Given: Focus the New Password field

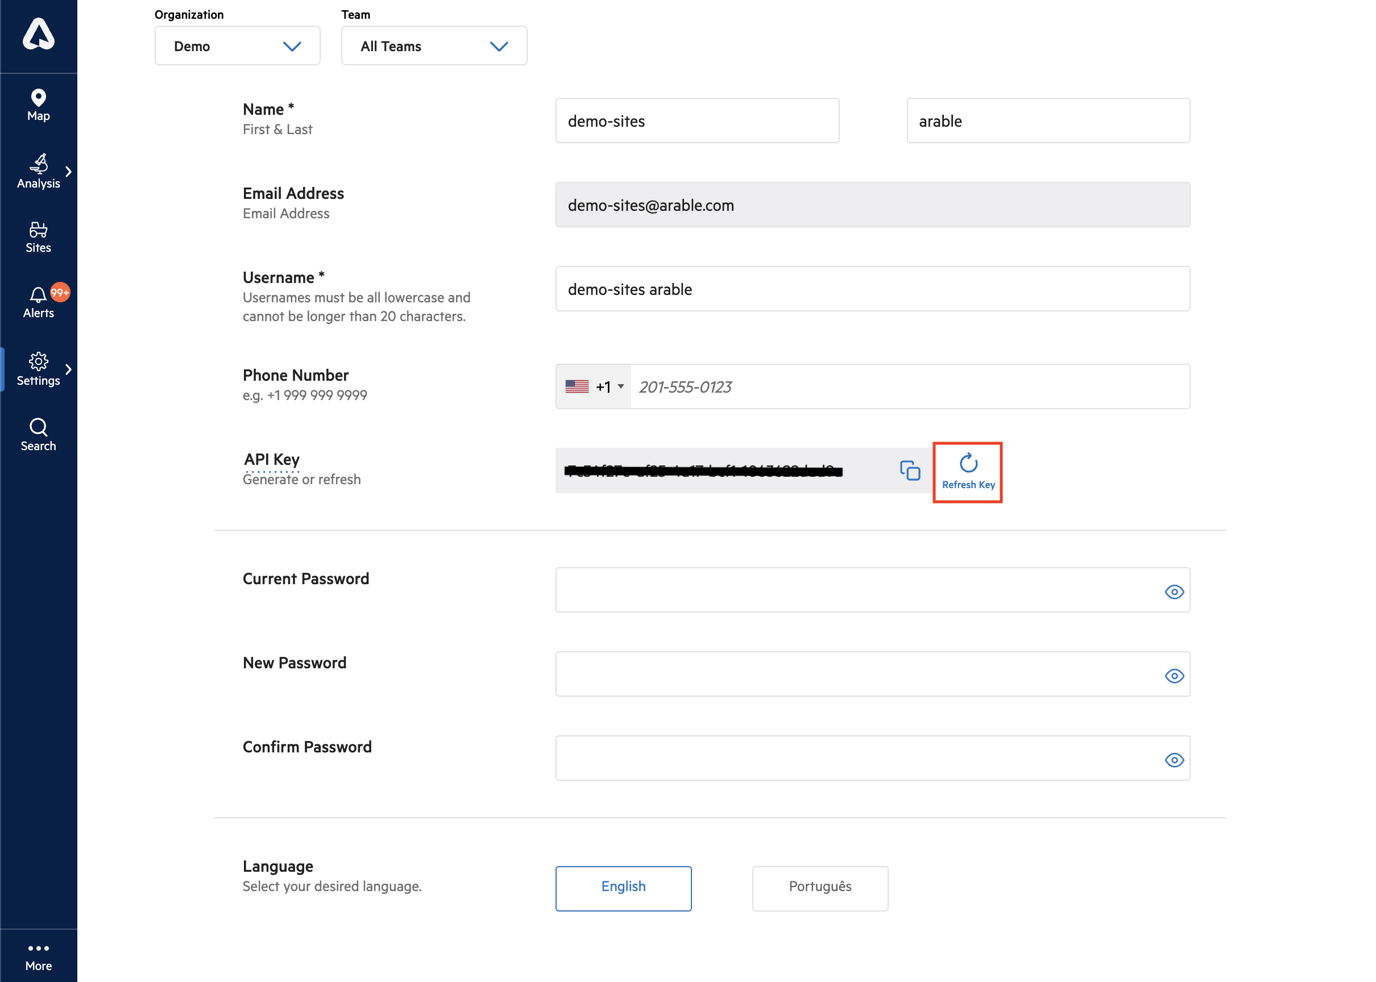Looking at the screenshot, I should [x=873, y=674].
